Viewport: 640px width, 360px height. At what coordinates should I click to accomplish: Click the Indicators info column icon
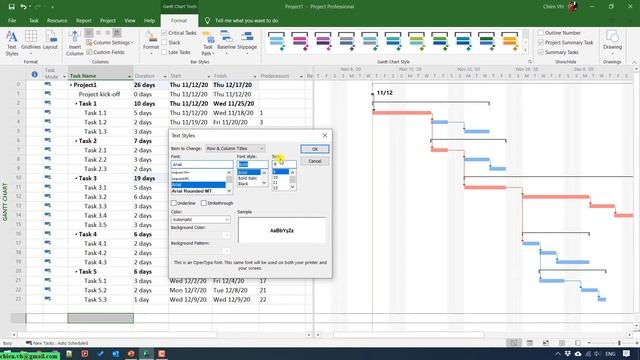coord(35,74)
